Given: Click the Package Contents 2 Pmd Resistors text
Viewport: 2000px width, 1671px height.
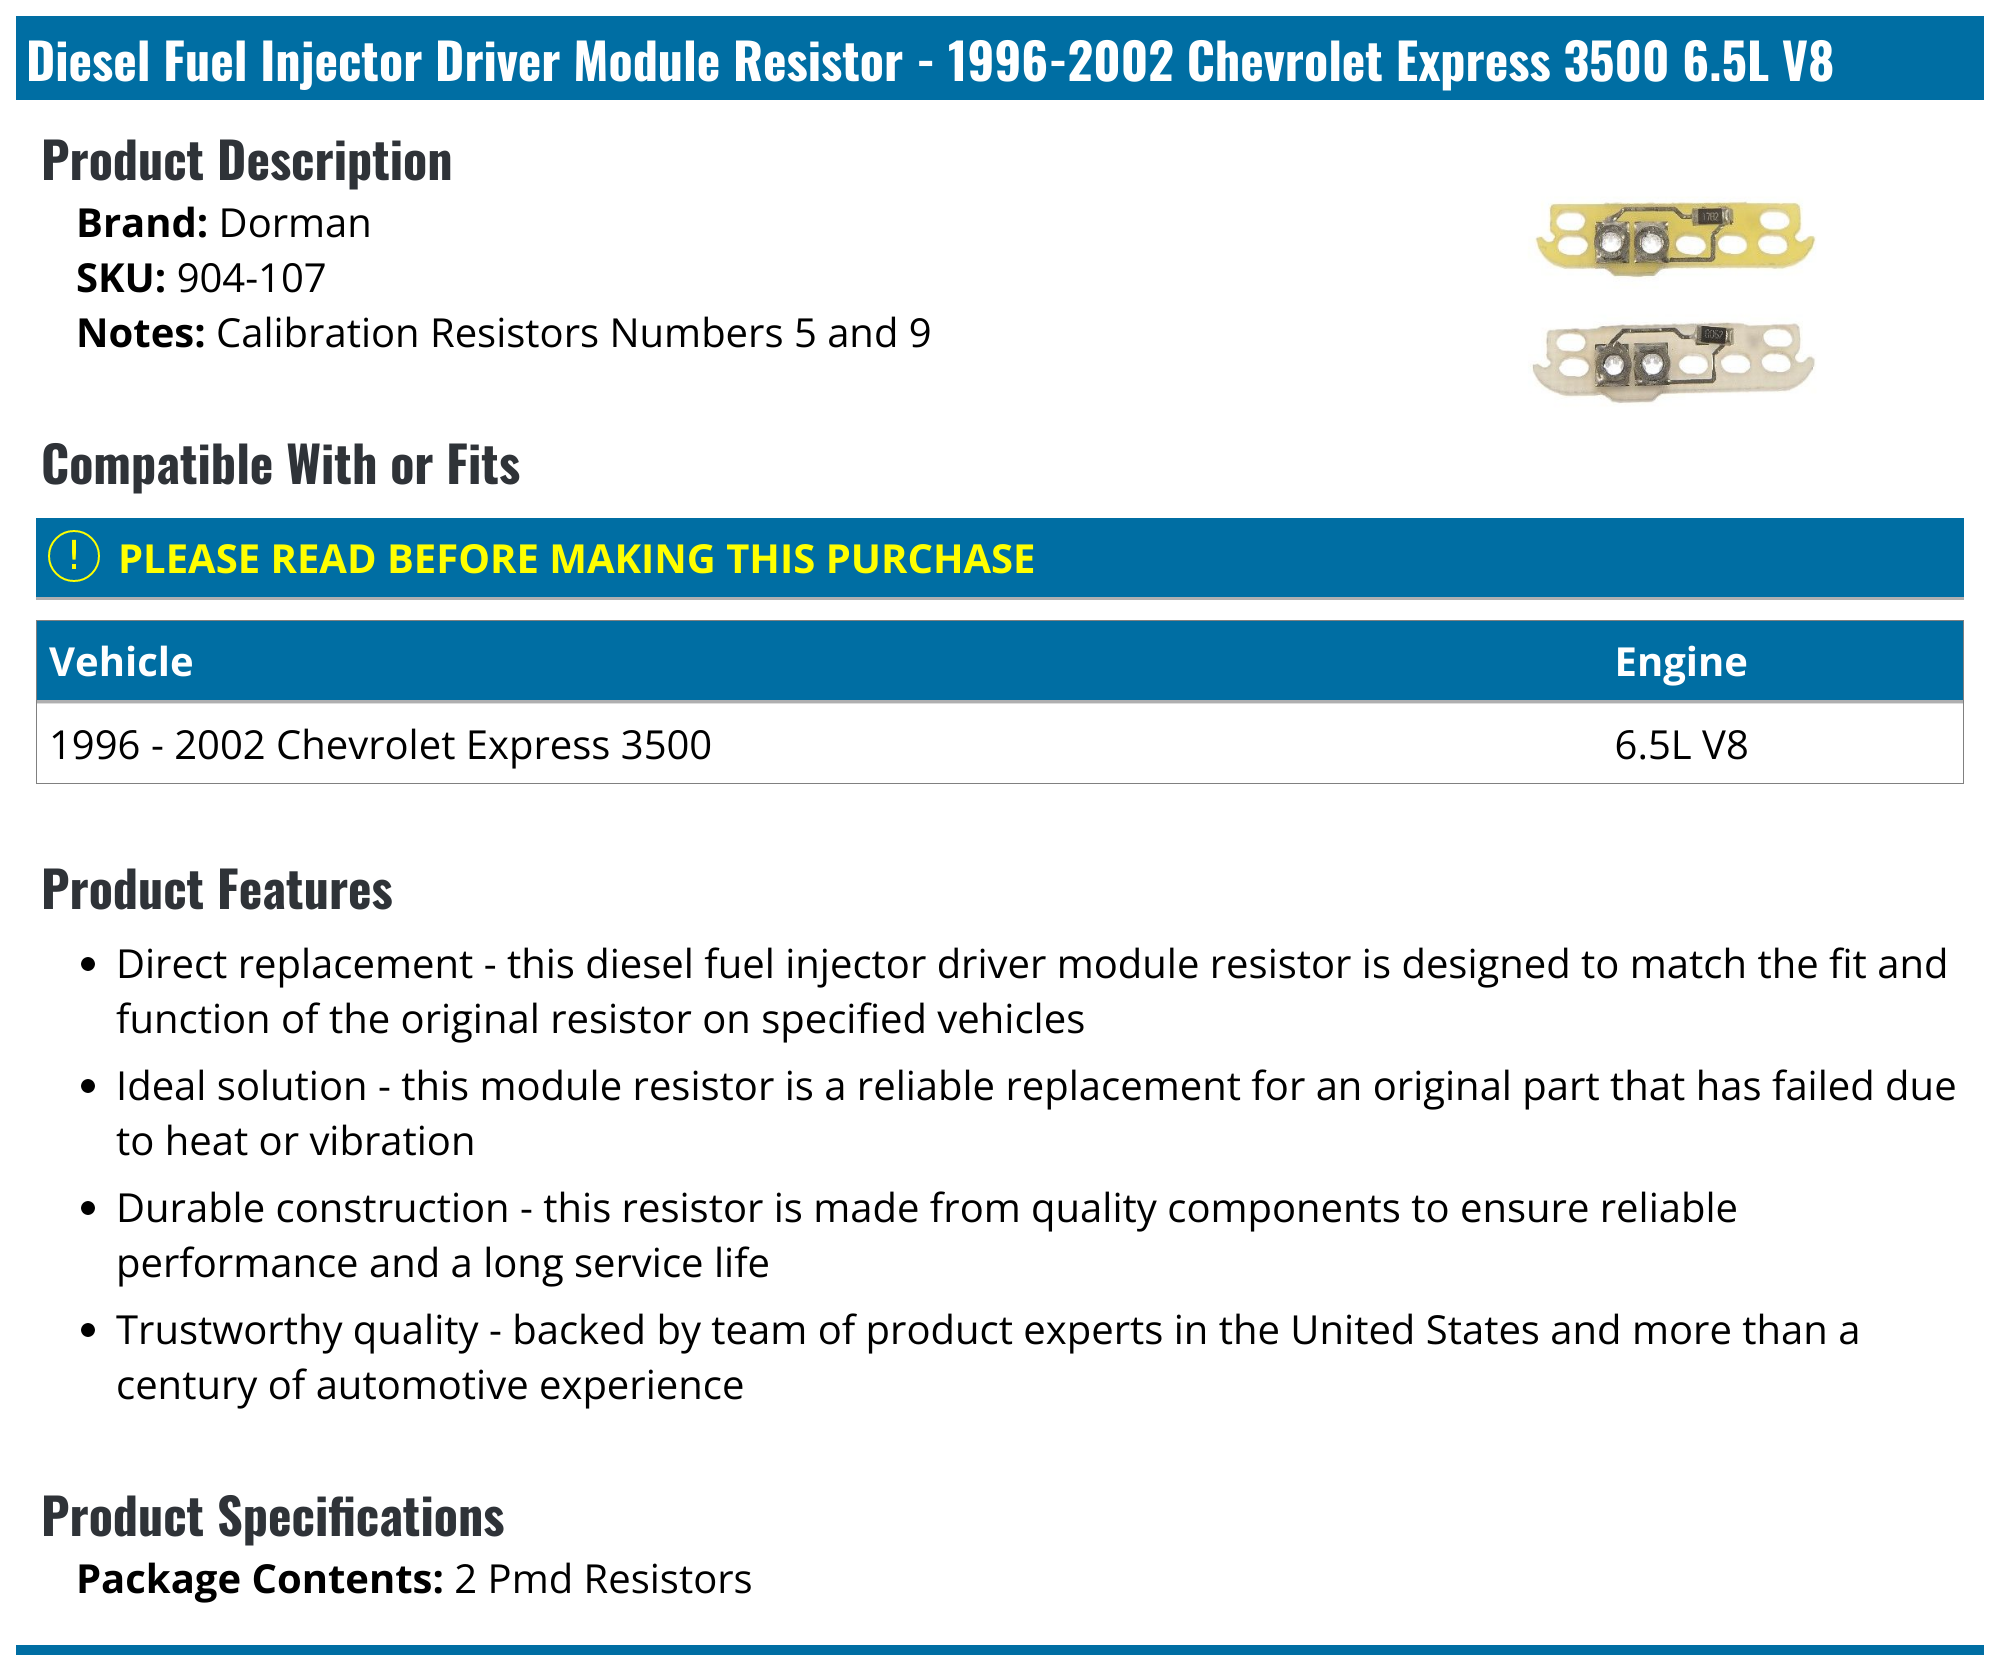Looking at the screenshot, I should click(414, 1579).
